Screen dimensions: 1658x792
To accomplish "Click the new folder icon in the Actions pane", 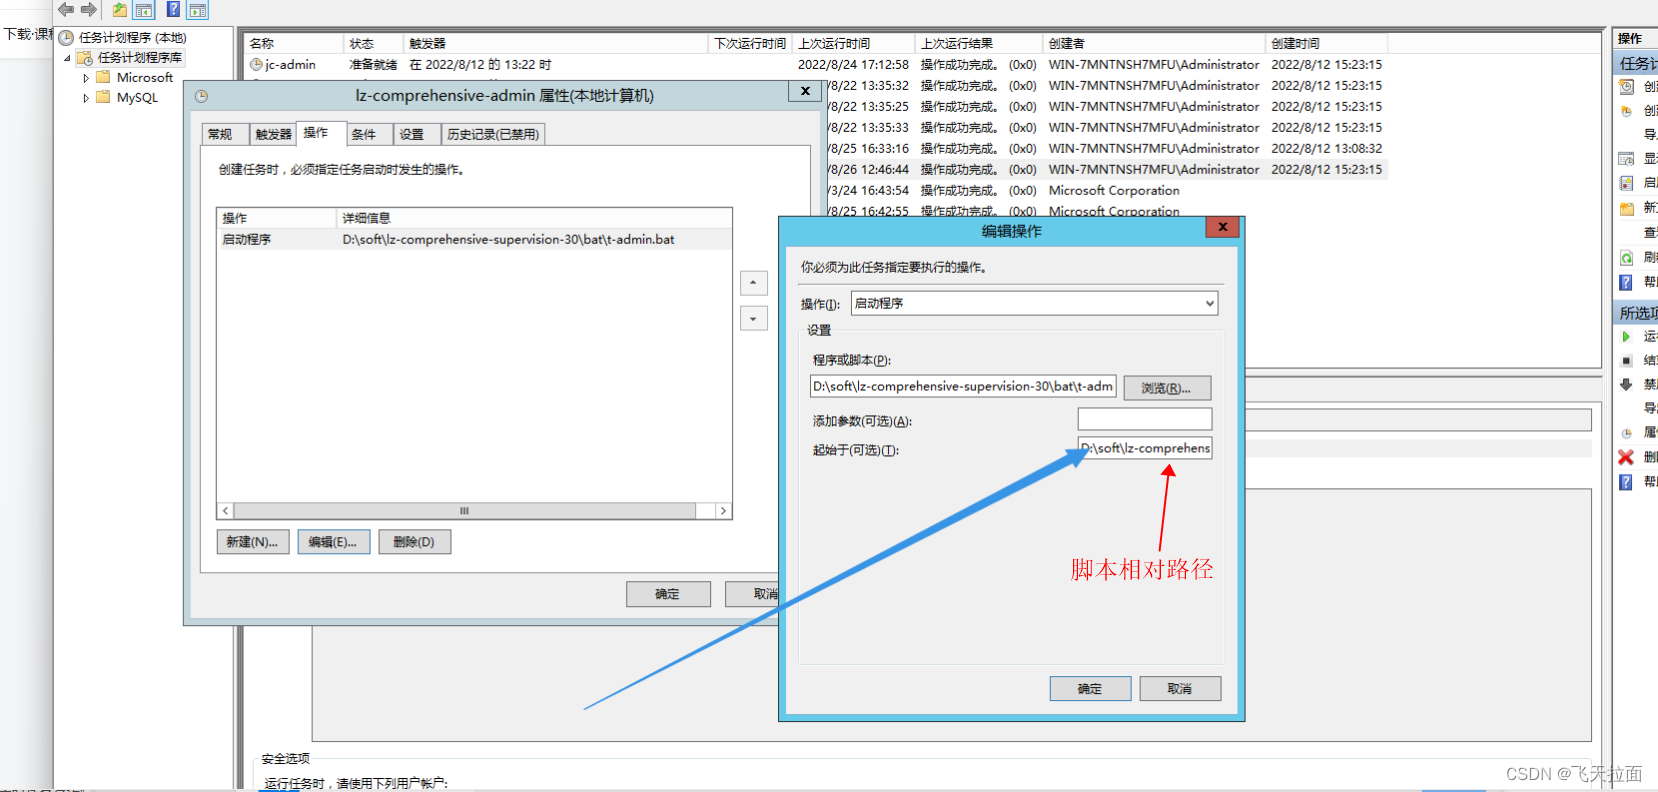I will (1626, 208).
